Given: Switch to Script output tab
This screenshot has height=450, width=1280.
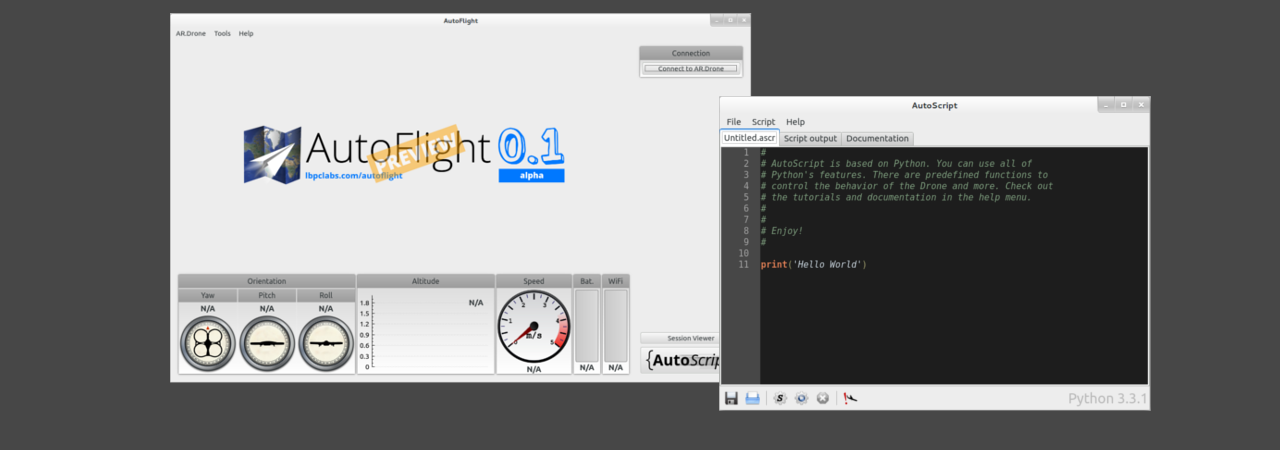Looking at the screenshot, I should coord(810,138).
